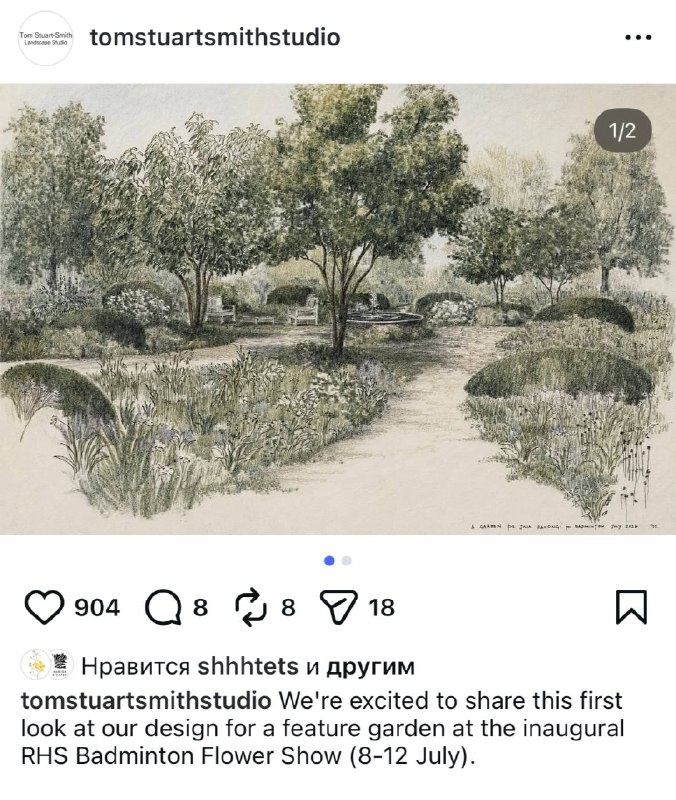
Task: Like the post with the heart icon
Action: (44, 607)
